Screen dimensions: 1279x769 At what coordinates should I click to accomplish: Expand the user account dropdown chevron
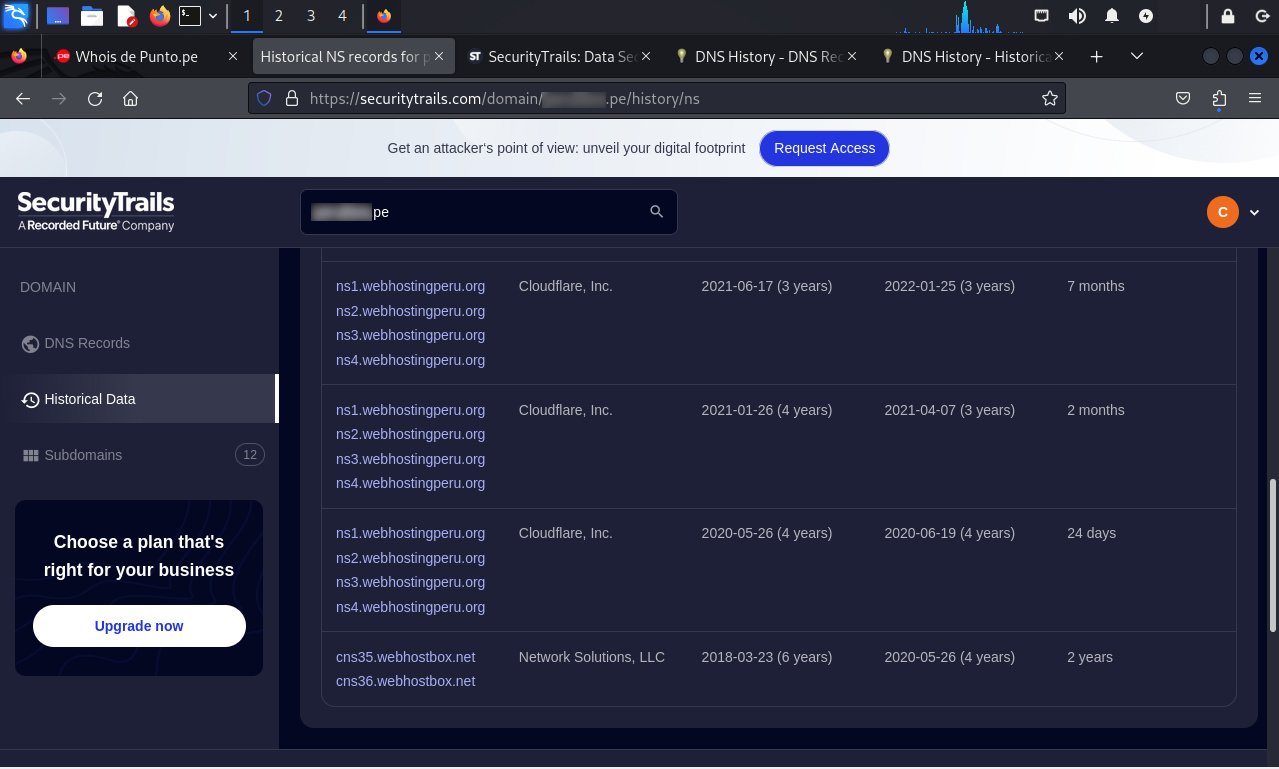pyautogui.click(x=1254, y=212)
